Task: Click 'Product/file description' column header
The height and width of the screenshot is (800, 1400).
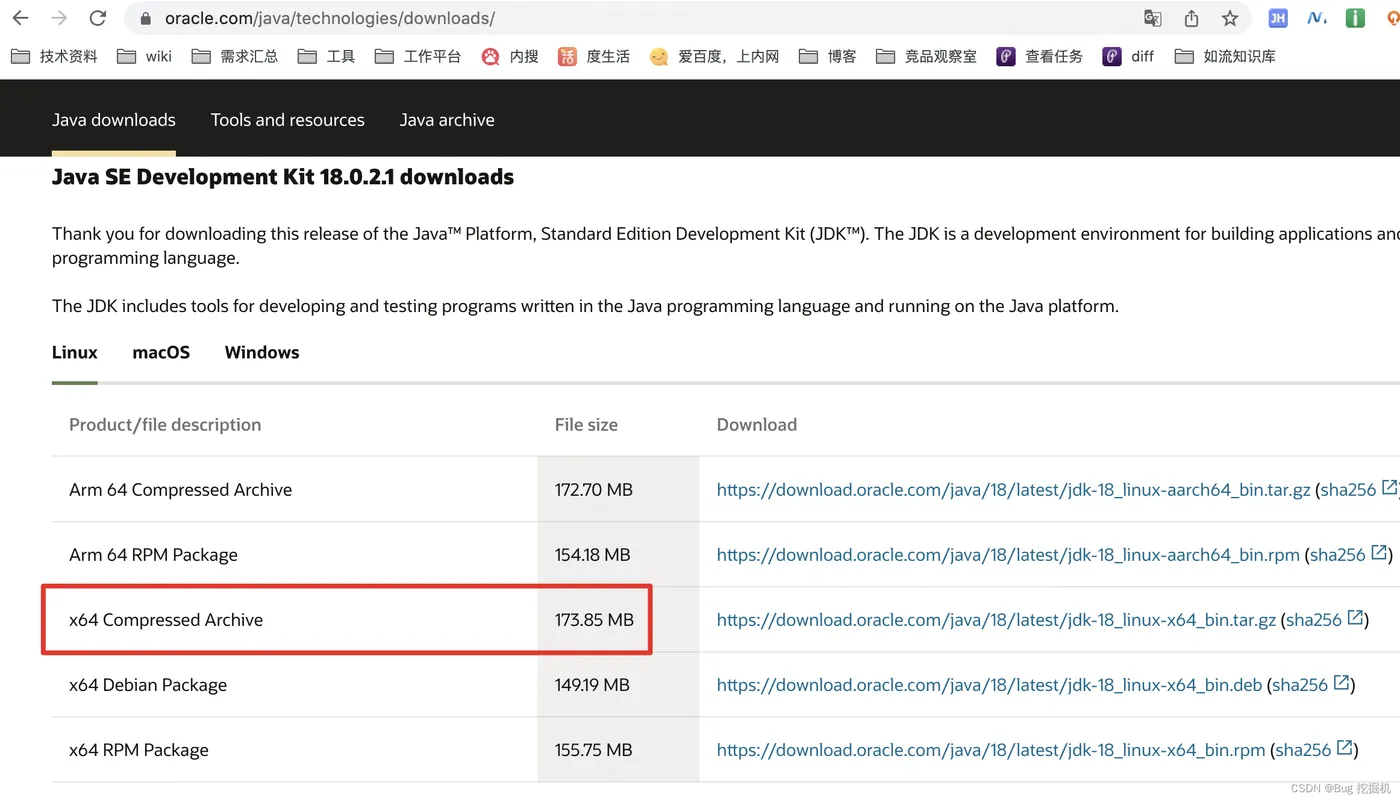Action: click(x=165, y=425)
